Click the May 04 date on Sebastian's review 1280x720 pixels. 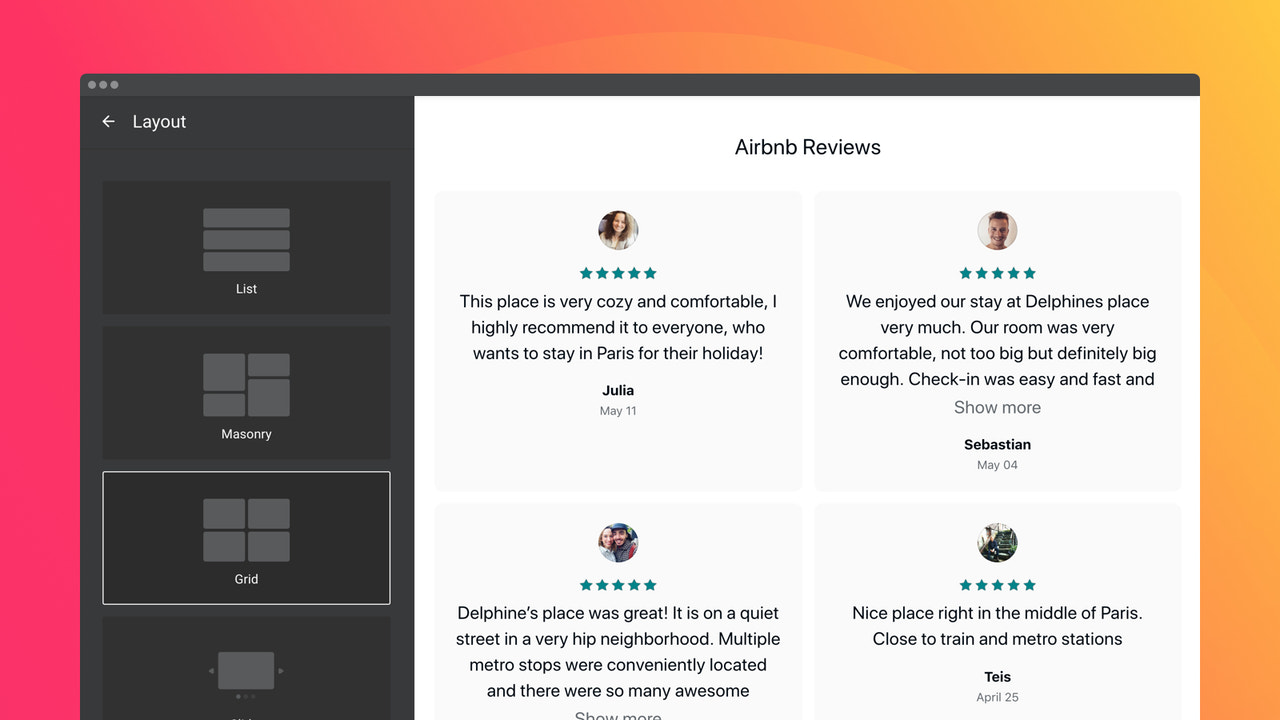coord(997,464)
